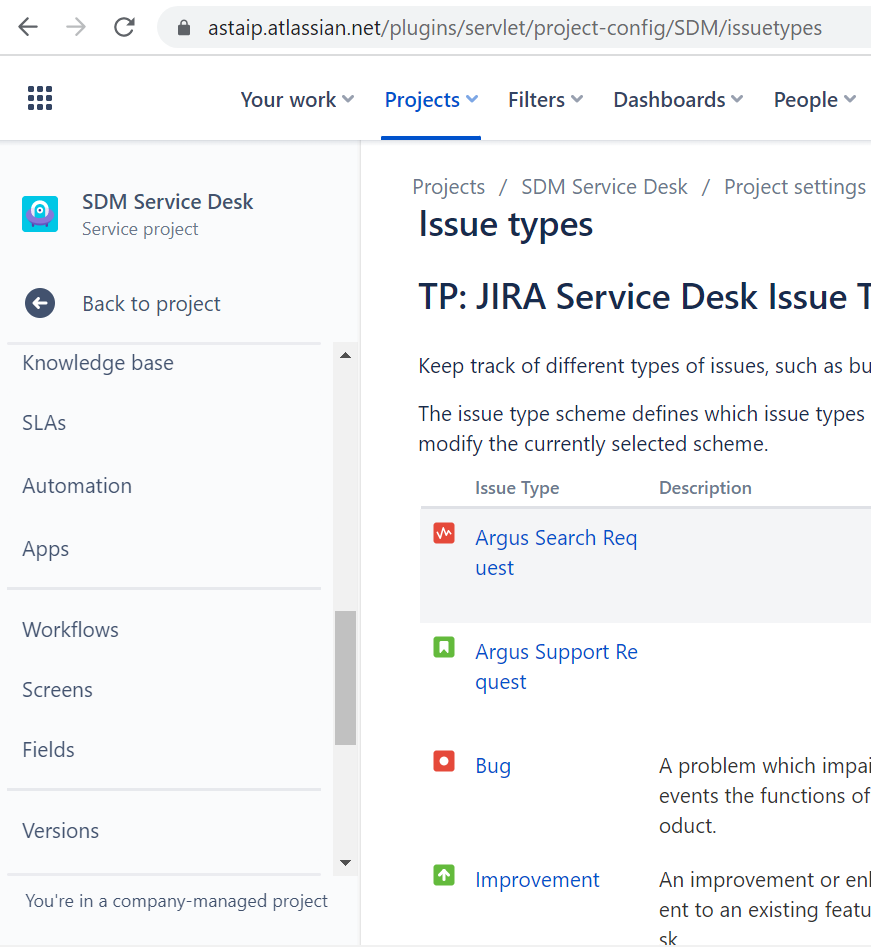The height and width of the screenshot is (947, 871).
Task: Open Knowledge base settings in sidebar
Action: [98, 363]
